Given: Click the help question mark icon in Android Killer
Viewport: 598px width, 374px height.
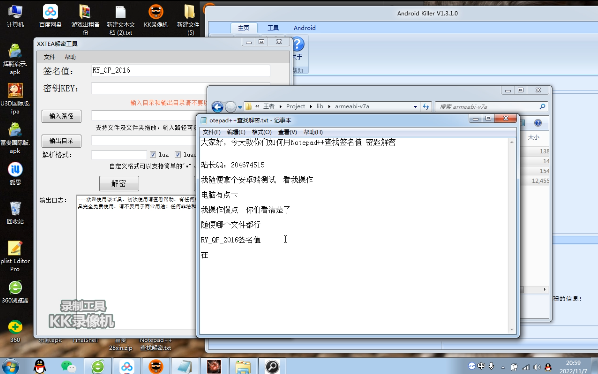Looking at the screenshot, I should point(298,44).
